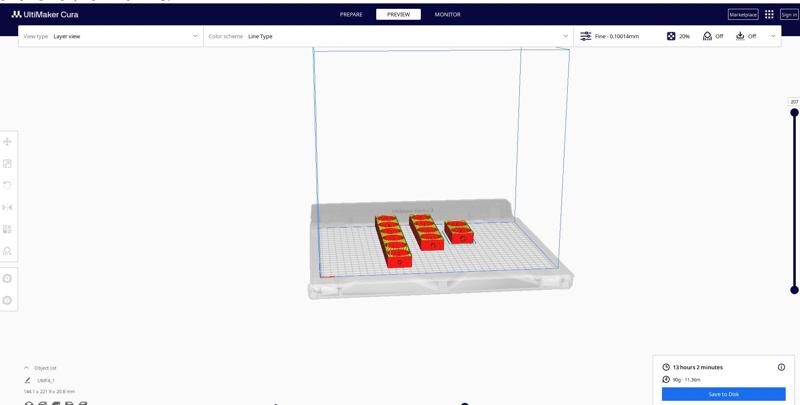800x405 pixels.
Task: Click the '13 hours 2 minutes' print time
Action: 697,367
